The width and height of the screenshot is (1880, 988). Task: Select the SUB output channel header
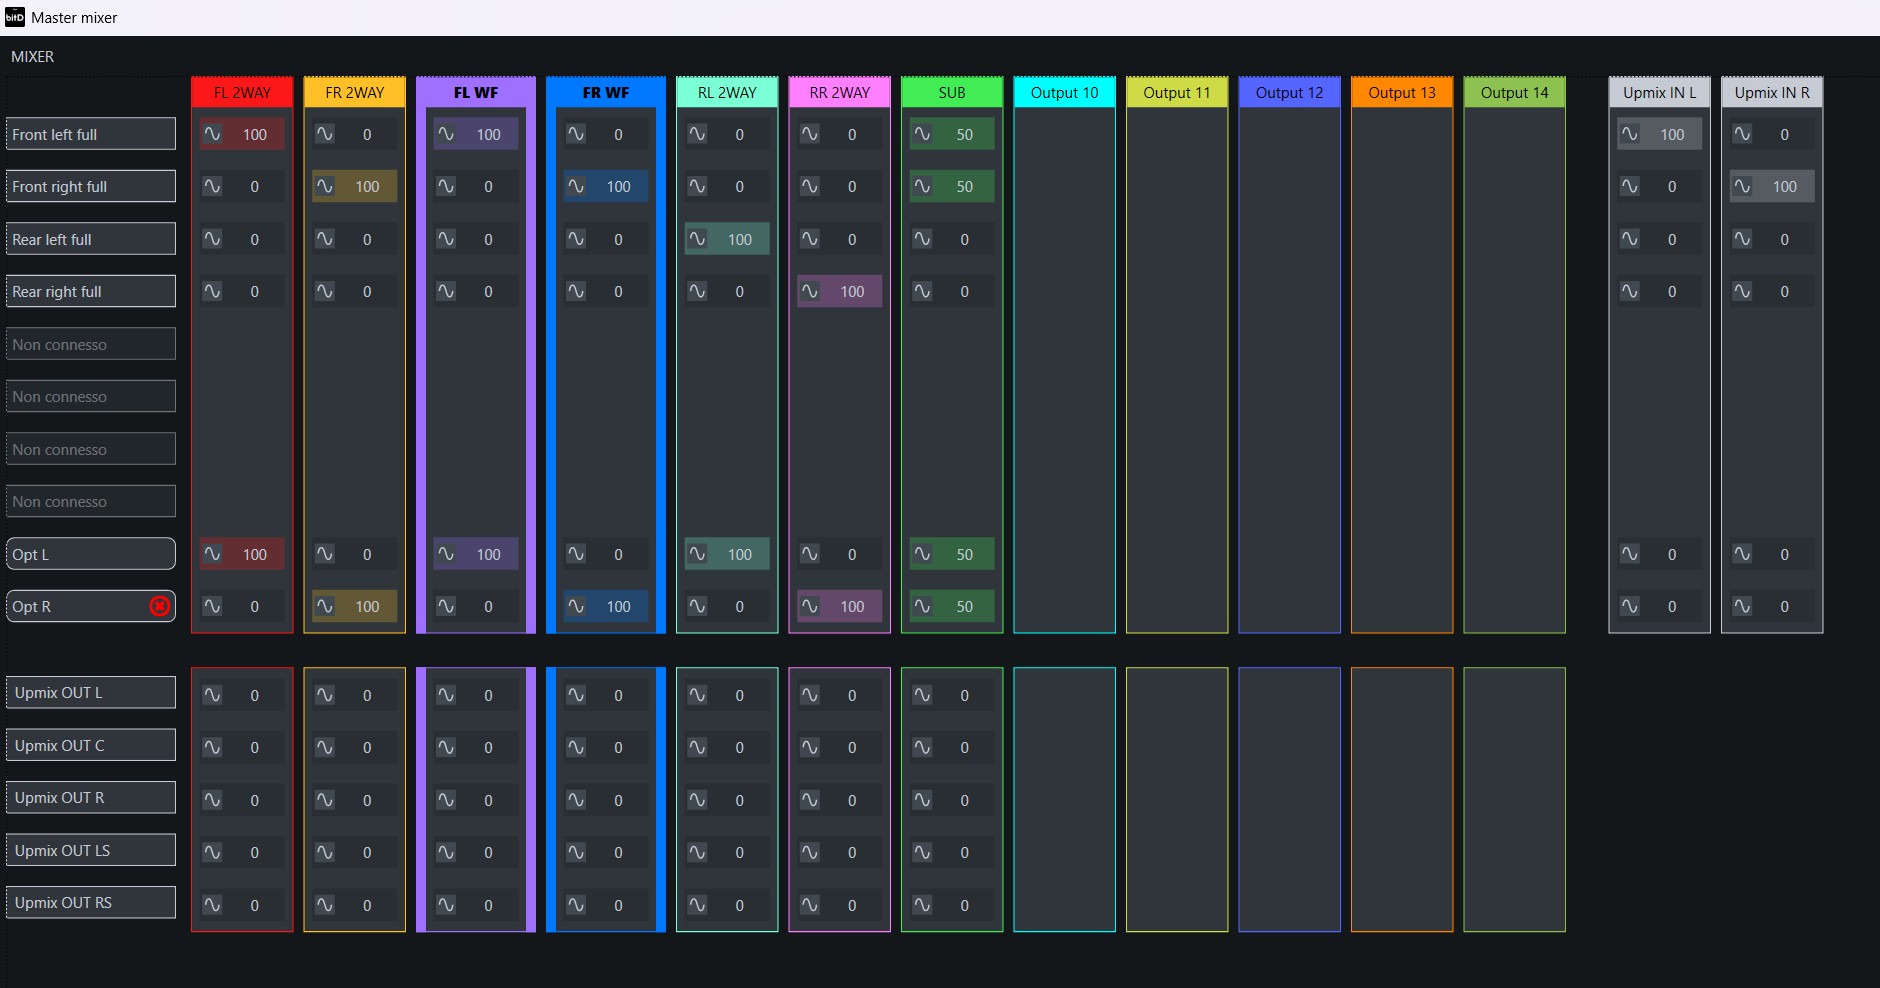(952, 92)
